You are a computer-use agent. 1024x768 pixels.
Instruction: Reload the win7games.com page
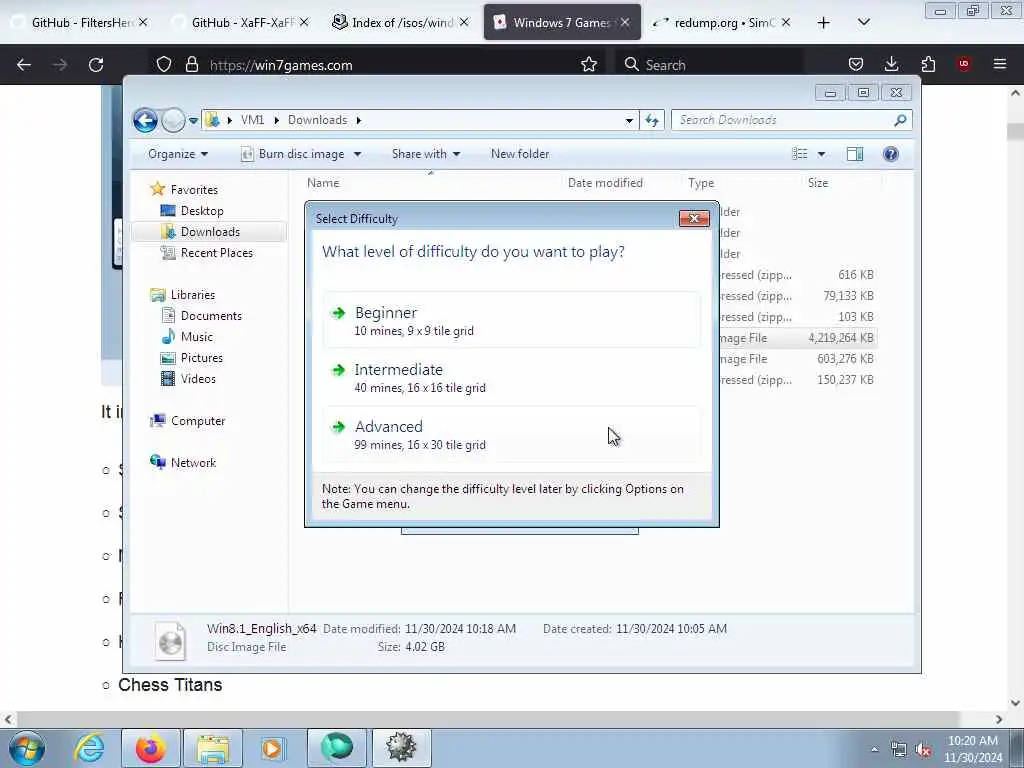(96, 65)
